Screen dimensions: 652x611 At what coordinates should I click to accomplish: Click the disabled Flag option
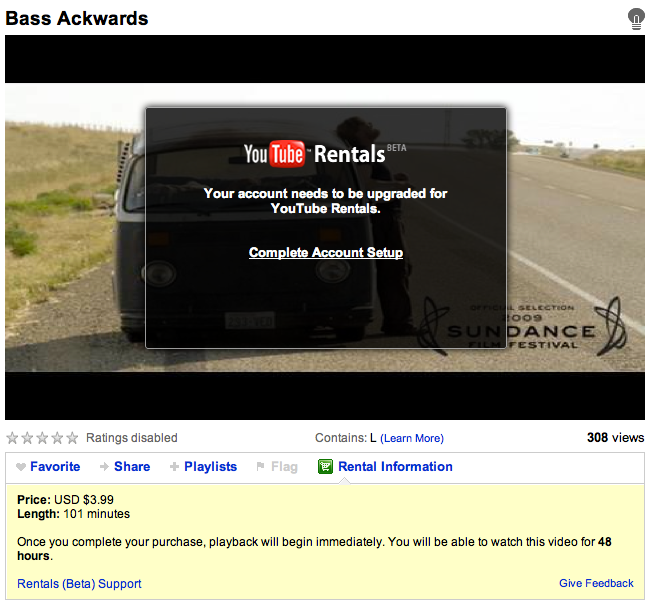284,467
